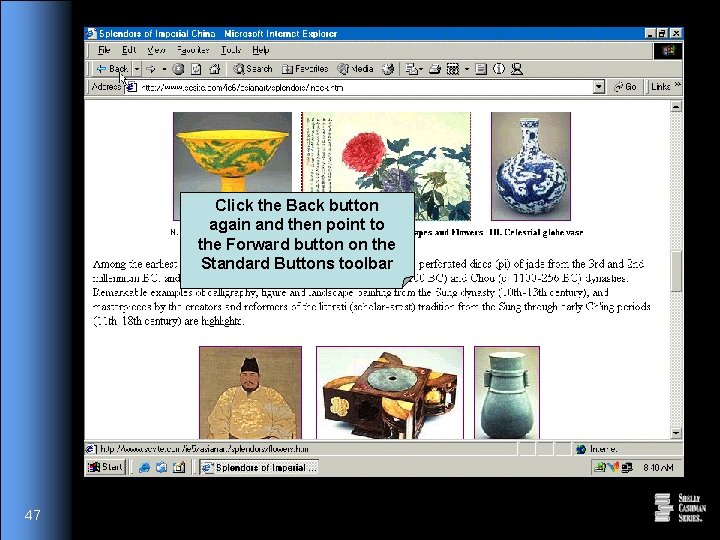This screenshot has width=720, height=540.
Task: Click the Messenger icon in toolbar
Action: point(517,69)
